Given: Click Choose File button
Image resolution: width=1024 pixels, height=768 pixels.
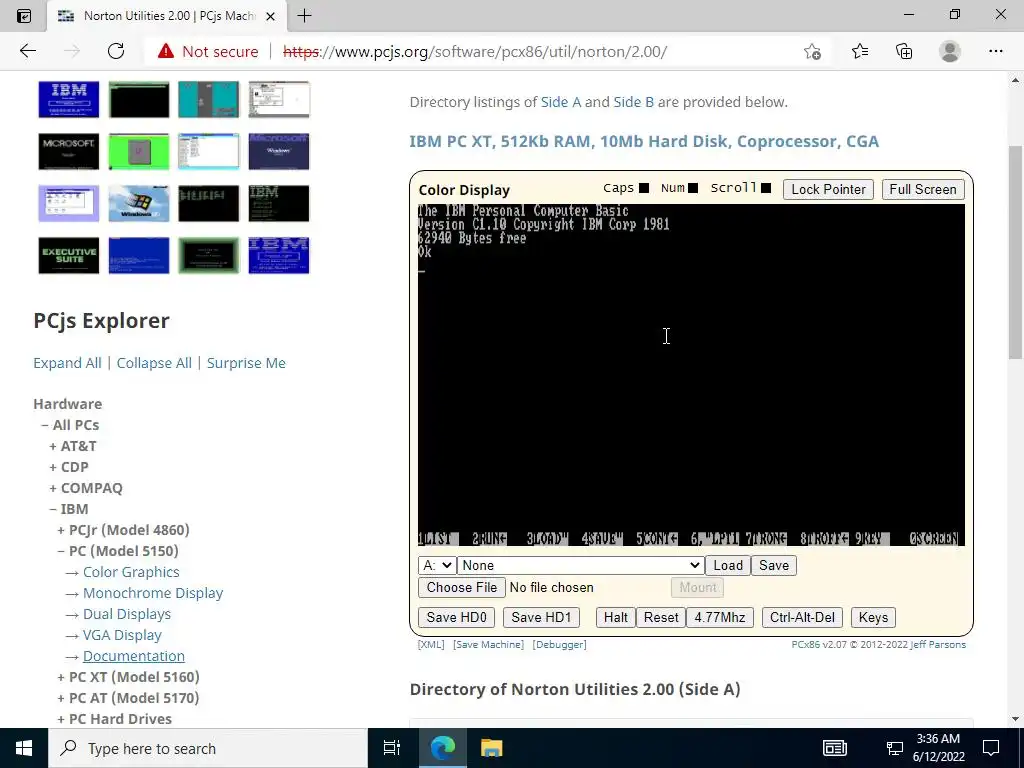Looking at the screenshot, I should (x=462, y=587).
